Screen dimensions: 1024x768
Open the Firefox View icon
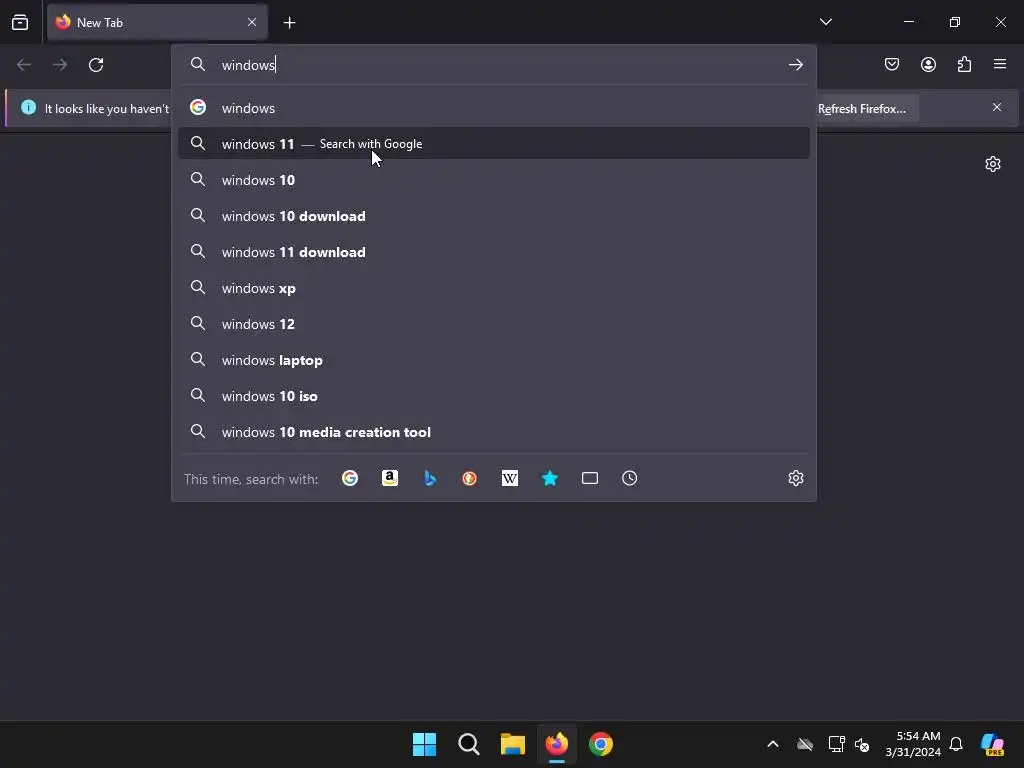point(20,22)
